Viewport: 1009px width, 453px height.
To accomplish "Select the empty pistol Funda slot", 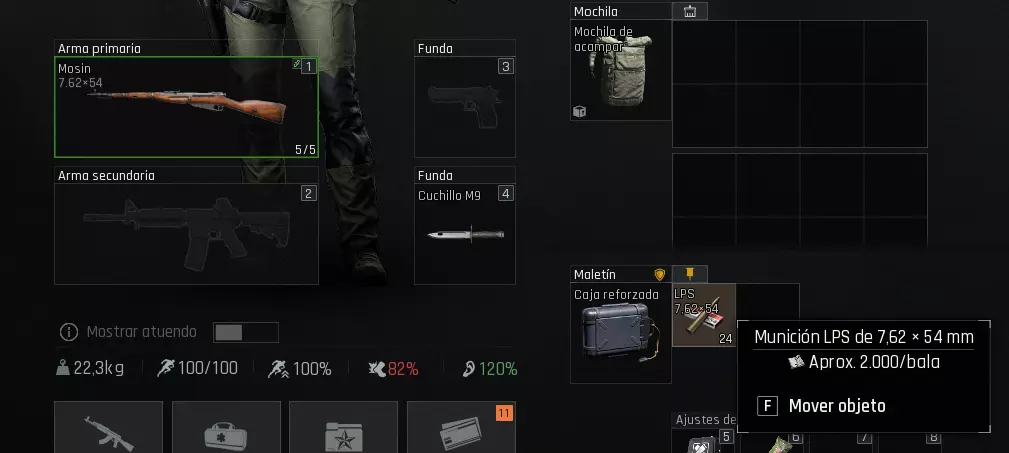I will [465, 107].
